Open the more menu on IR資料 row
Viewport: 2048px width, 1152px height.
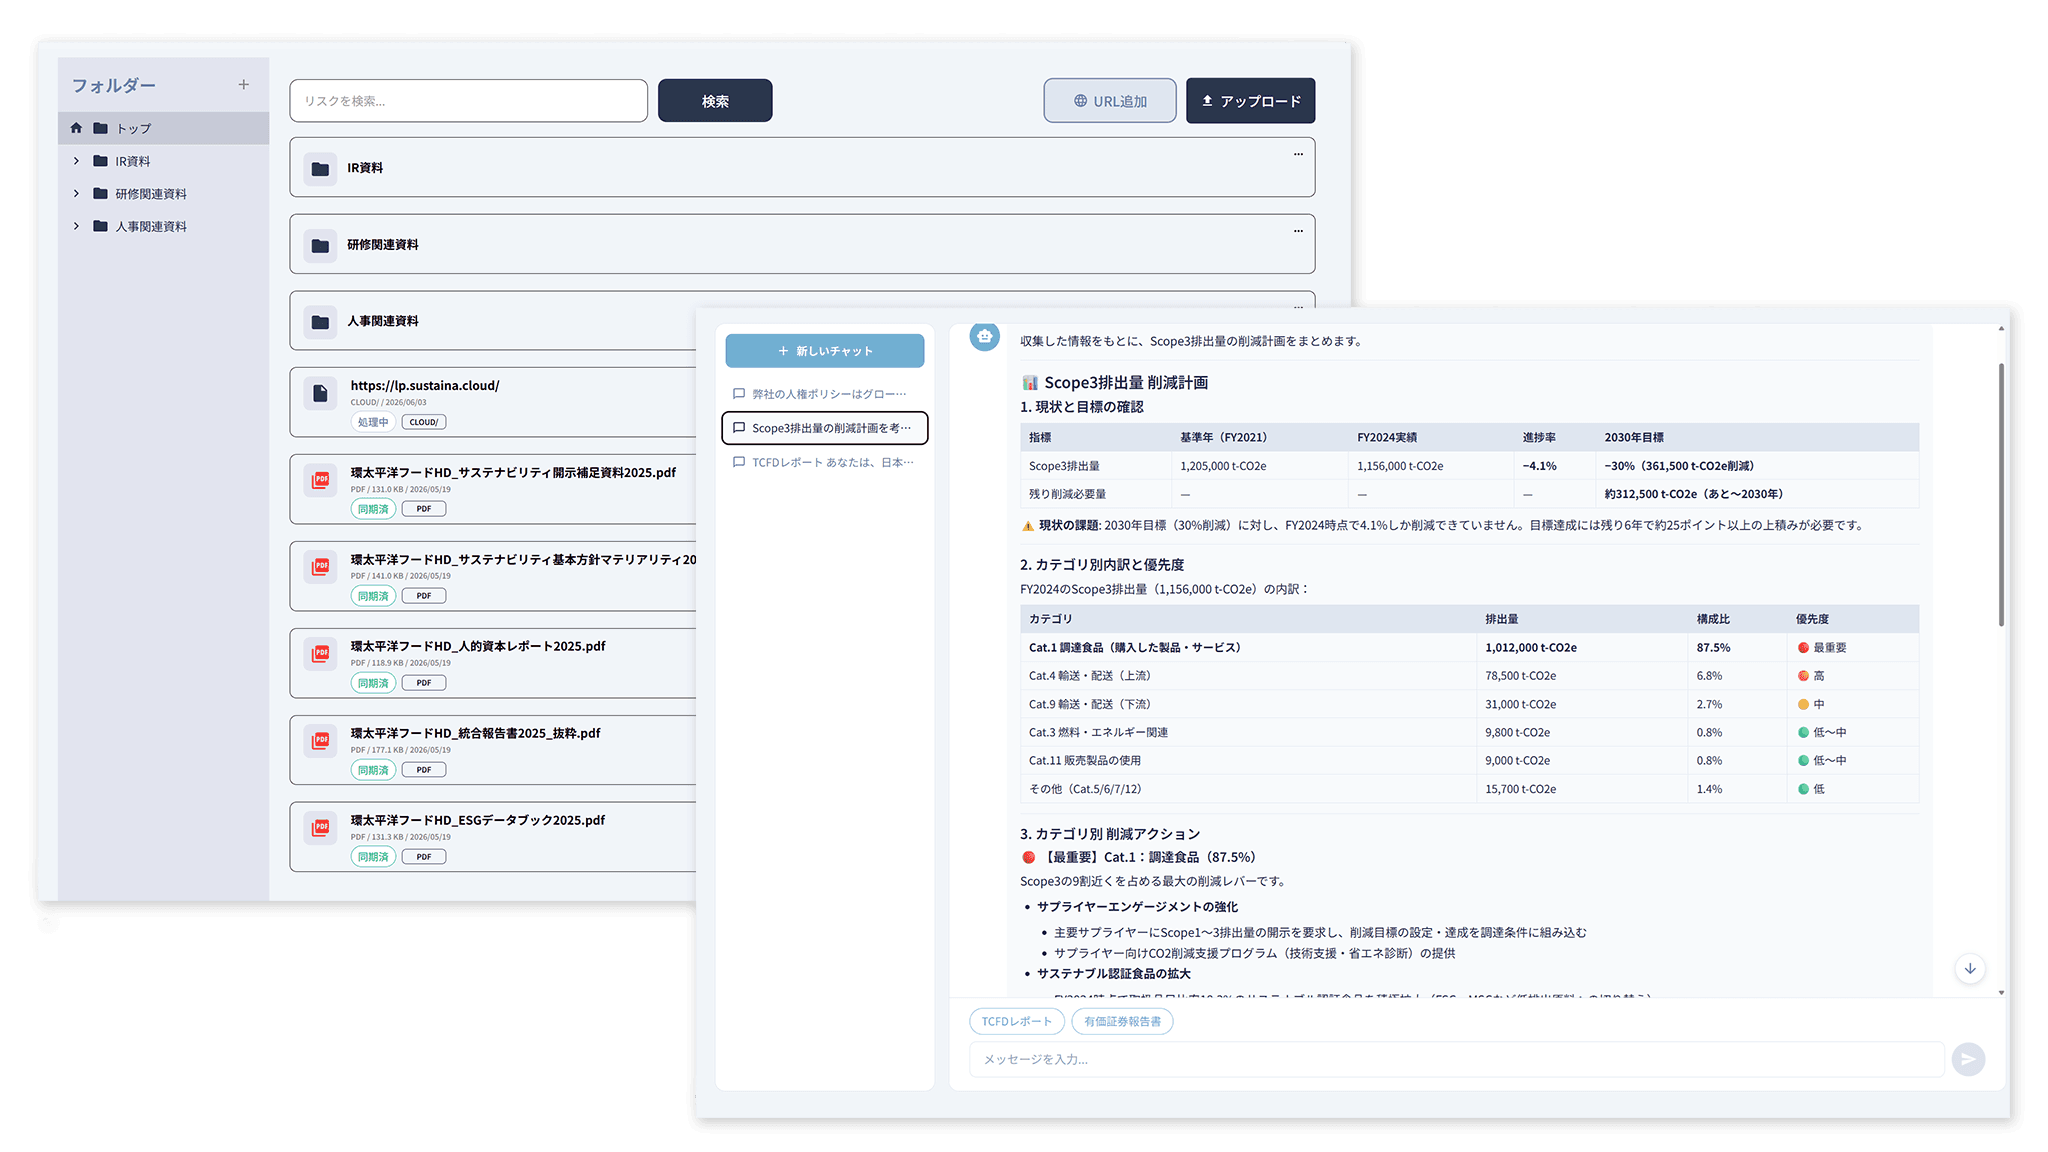[1298, 154]
